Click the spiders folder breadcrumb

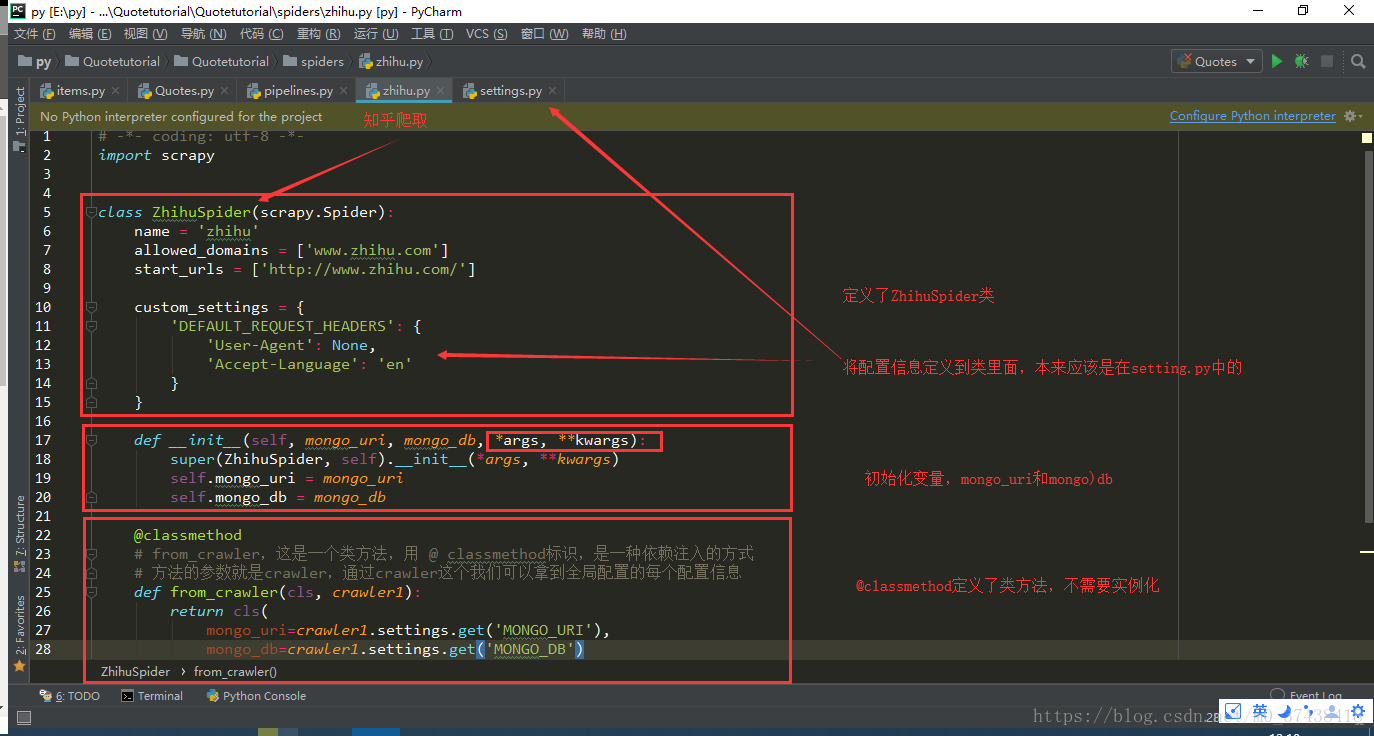point(314,61)
